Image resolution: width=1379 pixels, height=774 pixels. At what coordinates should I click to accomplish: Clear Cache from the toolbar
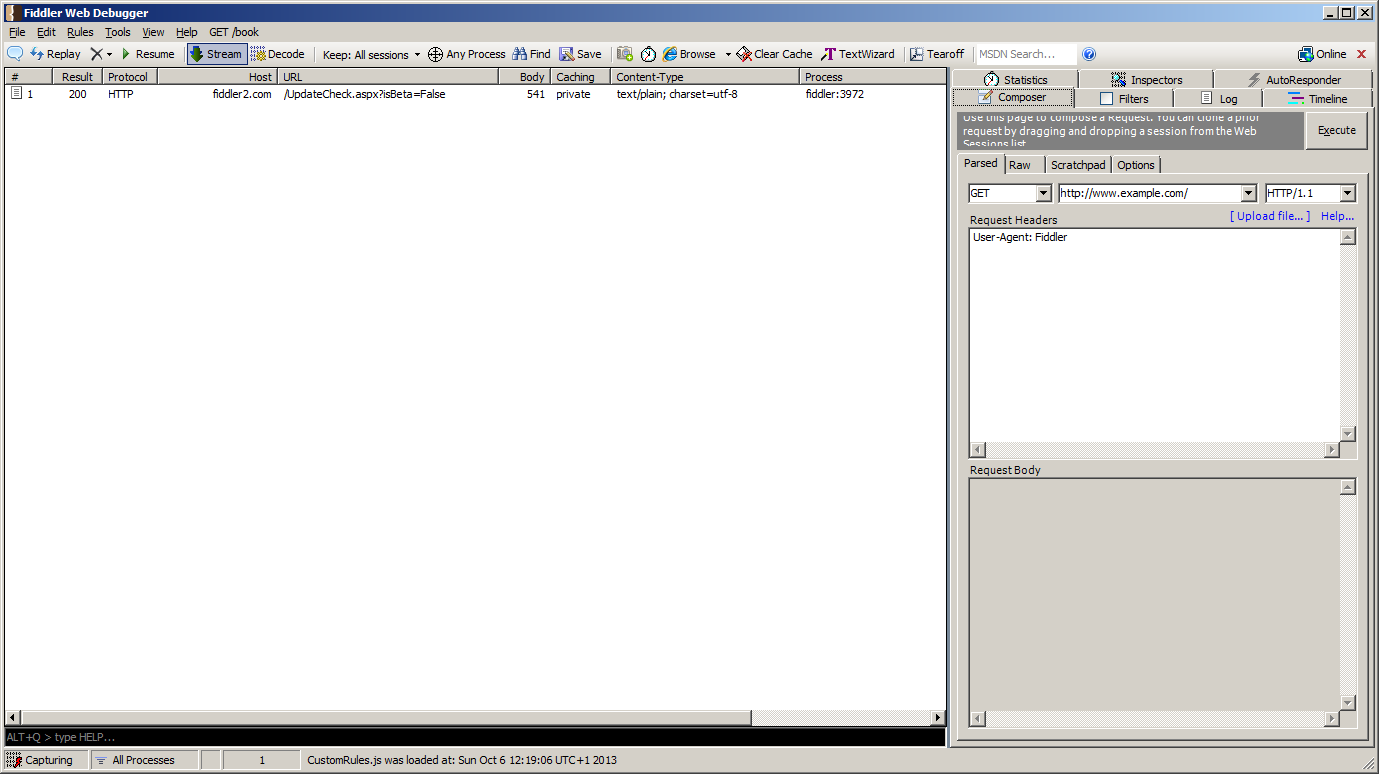tap(774, 54)
